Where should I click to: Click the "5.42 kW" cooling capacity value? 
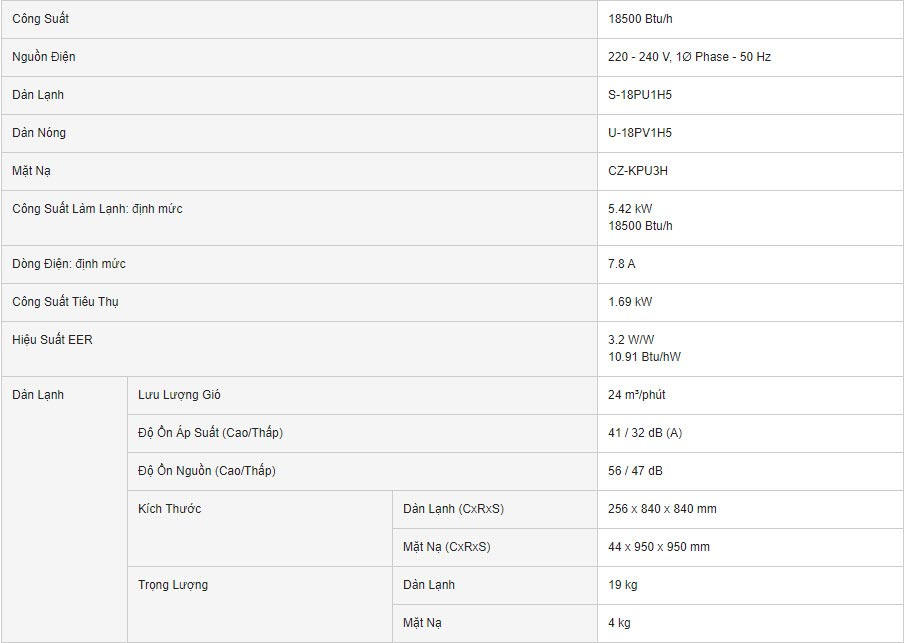click(630, 209)
